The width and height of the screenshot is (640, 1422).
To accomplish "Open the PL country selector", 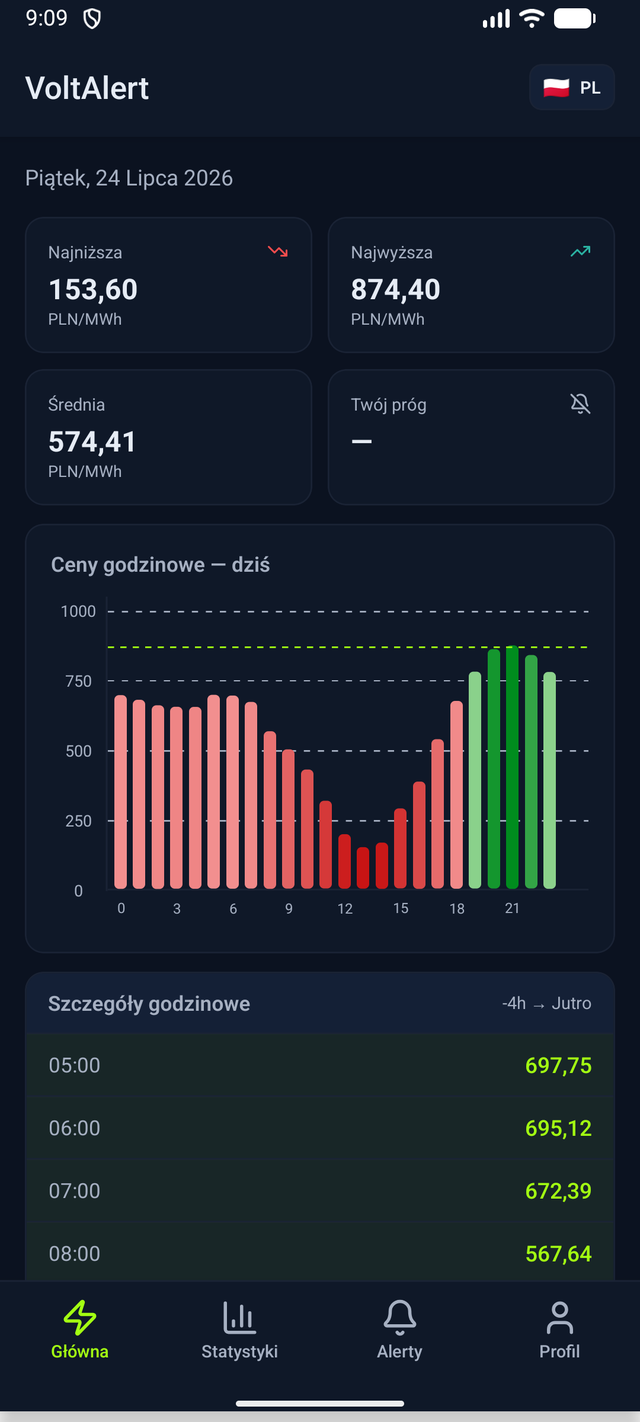I will click(572, 88).
